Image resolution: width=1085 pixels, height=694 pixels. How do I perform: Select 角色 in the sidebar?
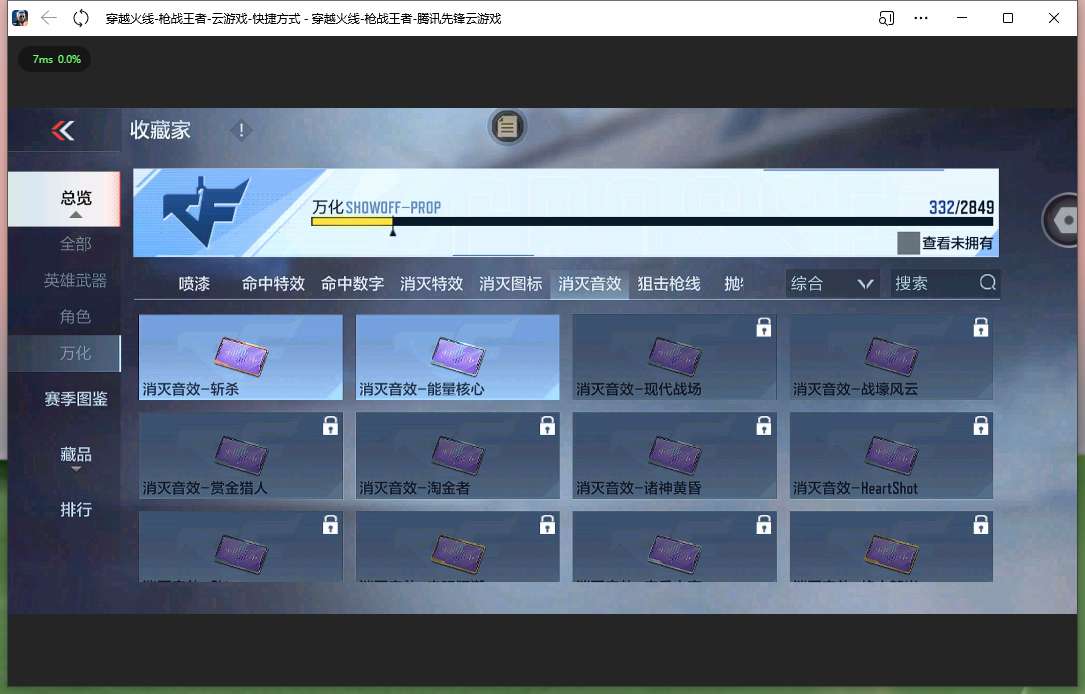75,316
